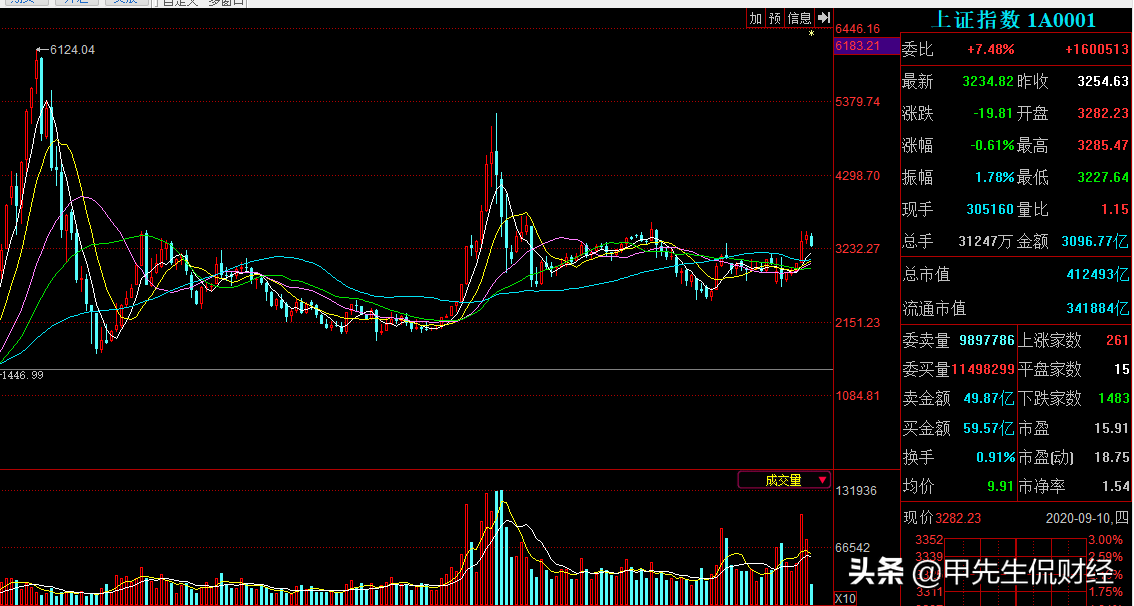Toggle display of the 成交量 indicator panel
Viewport: 1134px width, 606px height.
(x=784, y=480)
